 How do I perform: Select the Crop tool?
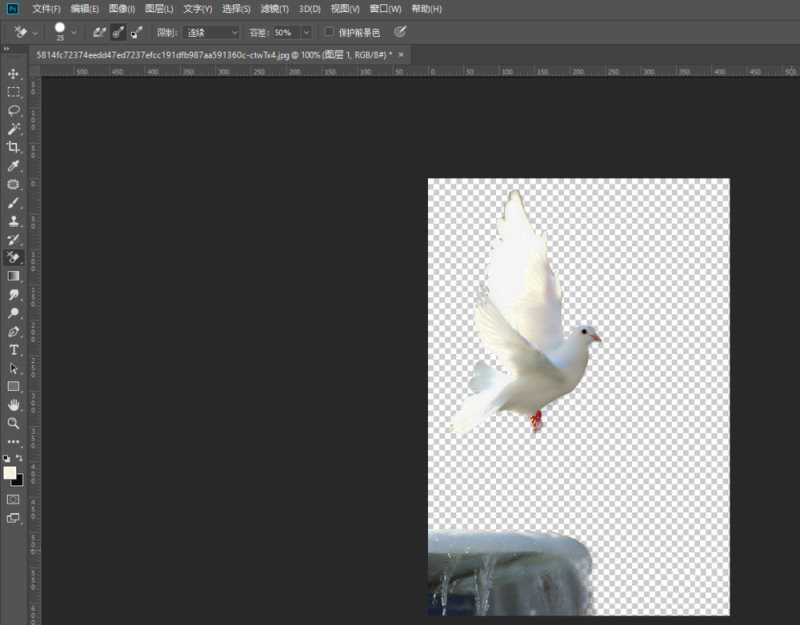[14, 147]
